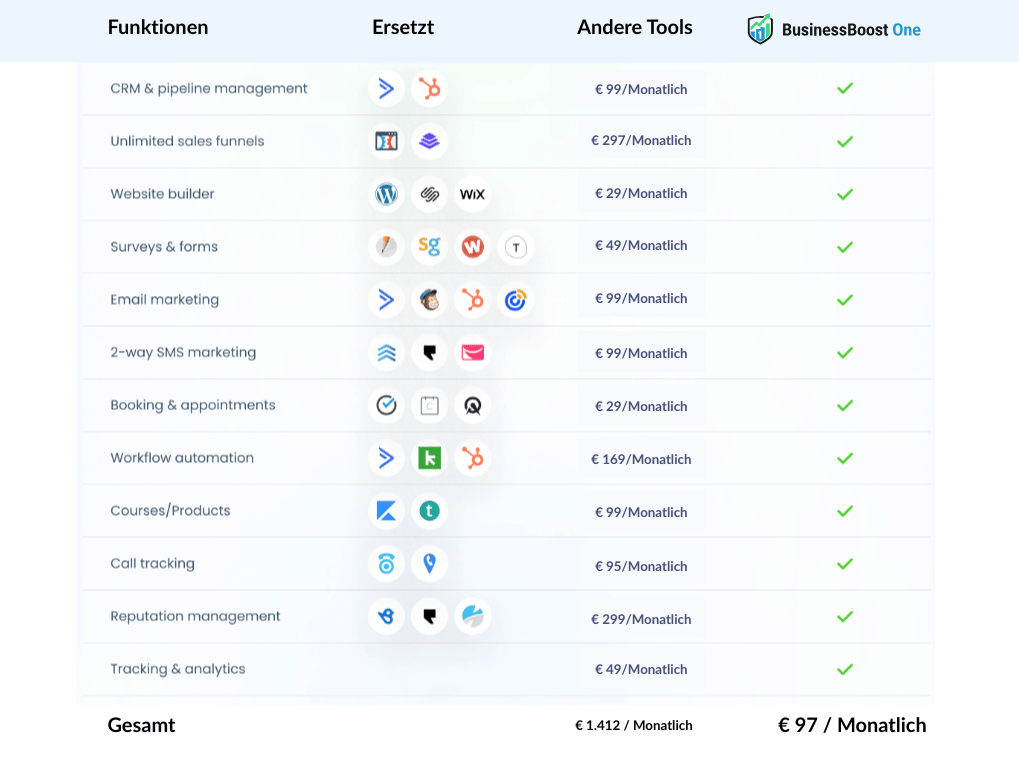Select the Birdeye icon under Reputation management
Screen dimensions: 1019x765
coord(386,616)
